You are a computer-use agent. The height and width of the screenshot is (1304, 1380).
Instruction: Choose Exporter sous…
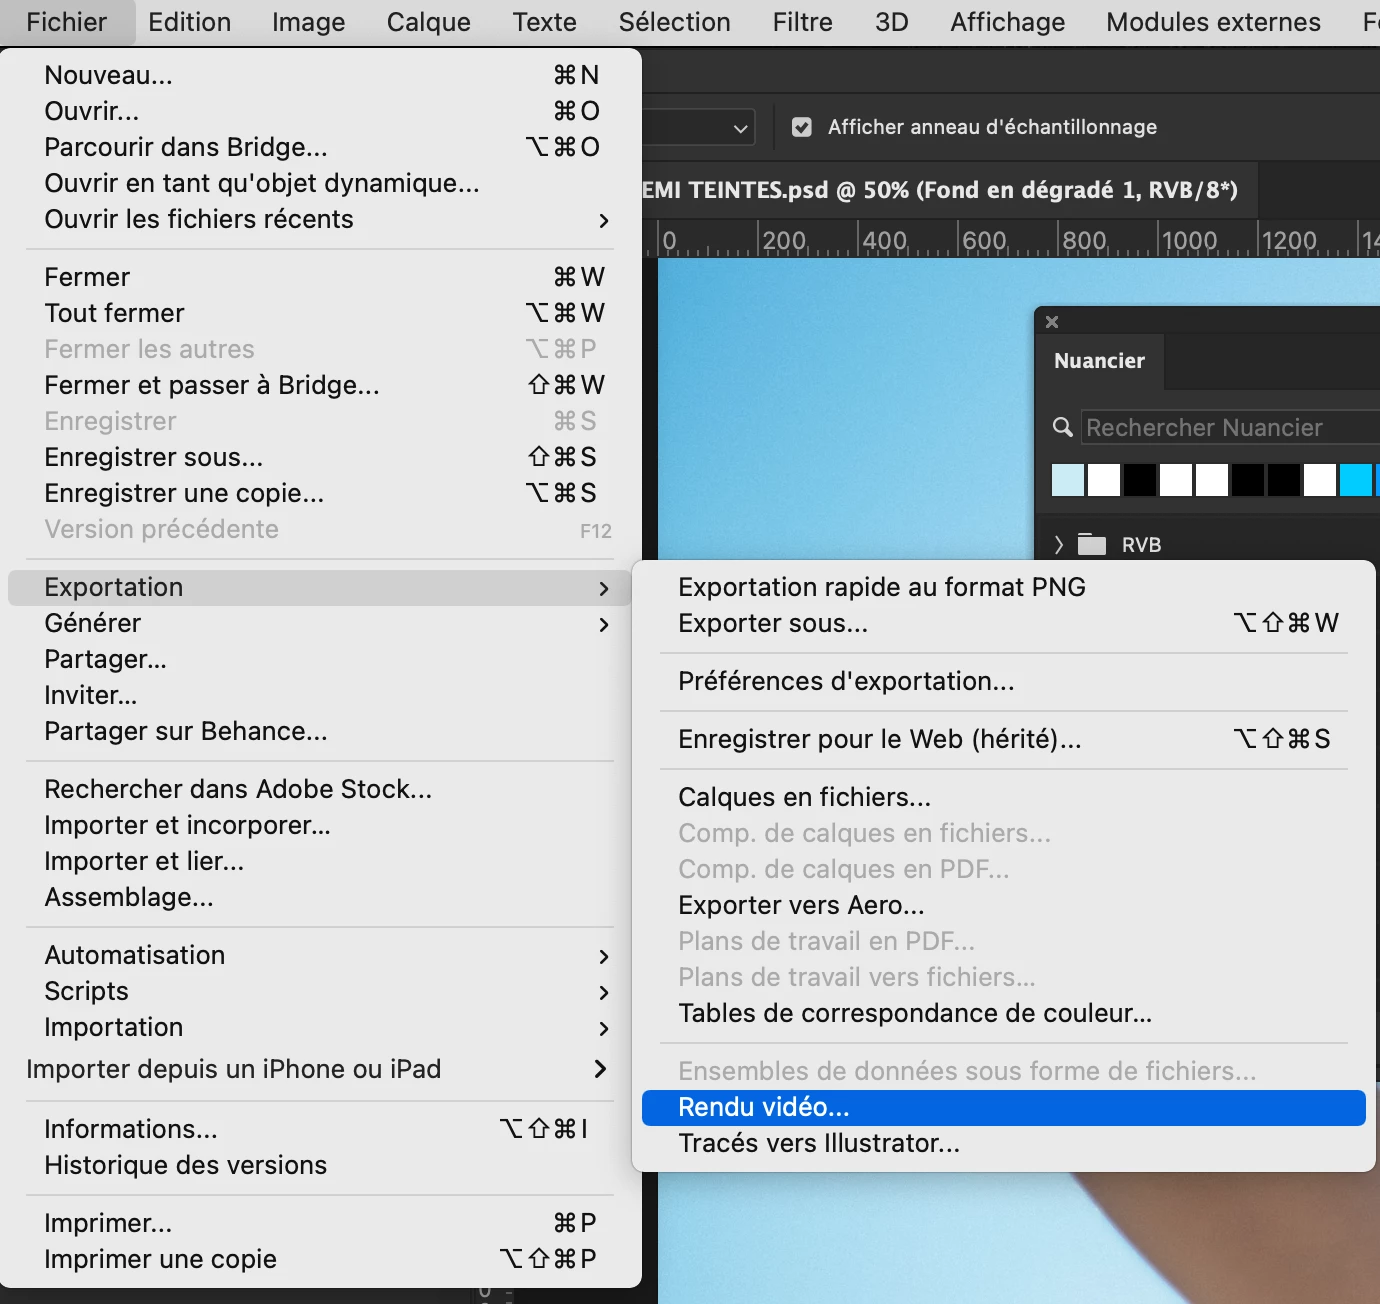(x=1004, y=623)
